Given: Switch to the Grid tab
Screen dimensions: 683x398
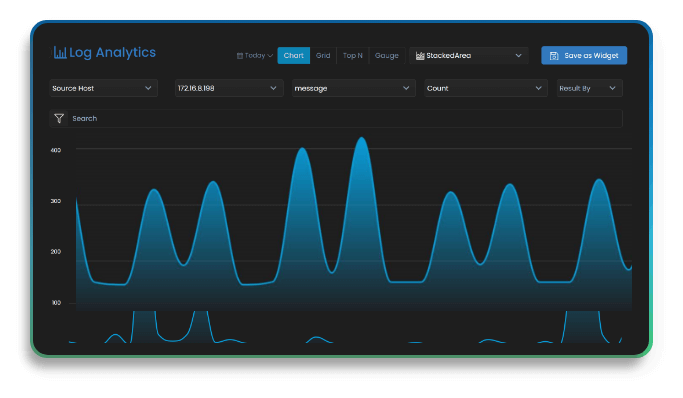Looking at the screenshot, I should [323, 56].
